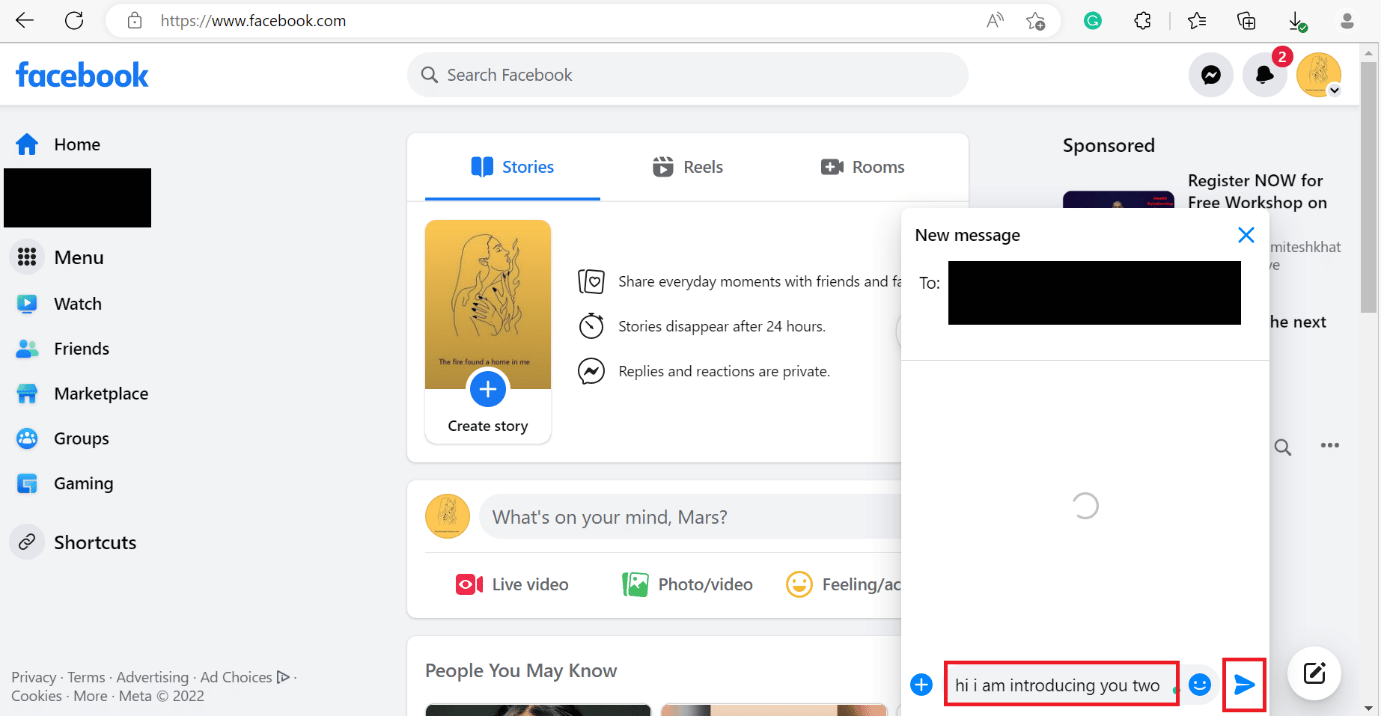Reload the page with refresh icon
The width and height of the screenshot is (1381, 716).
74,21
